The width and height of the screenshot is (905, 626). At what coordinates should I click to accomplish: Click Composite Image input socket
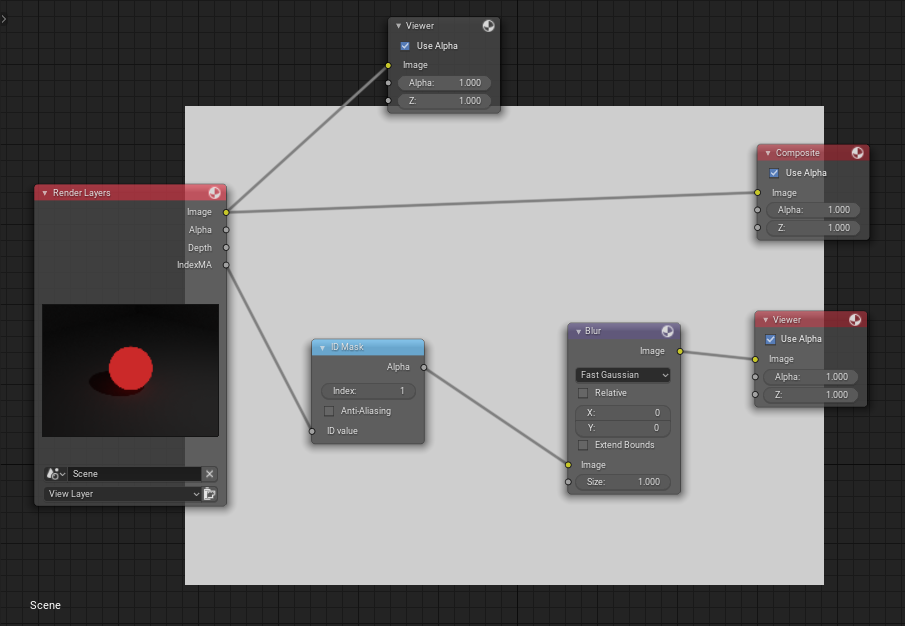pyautogui.click(x=758, y=193)
